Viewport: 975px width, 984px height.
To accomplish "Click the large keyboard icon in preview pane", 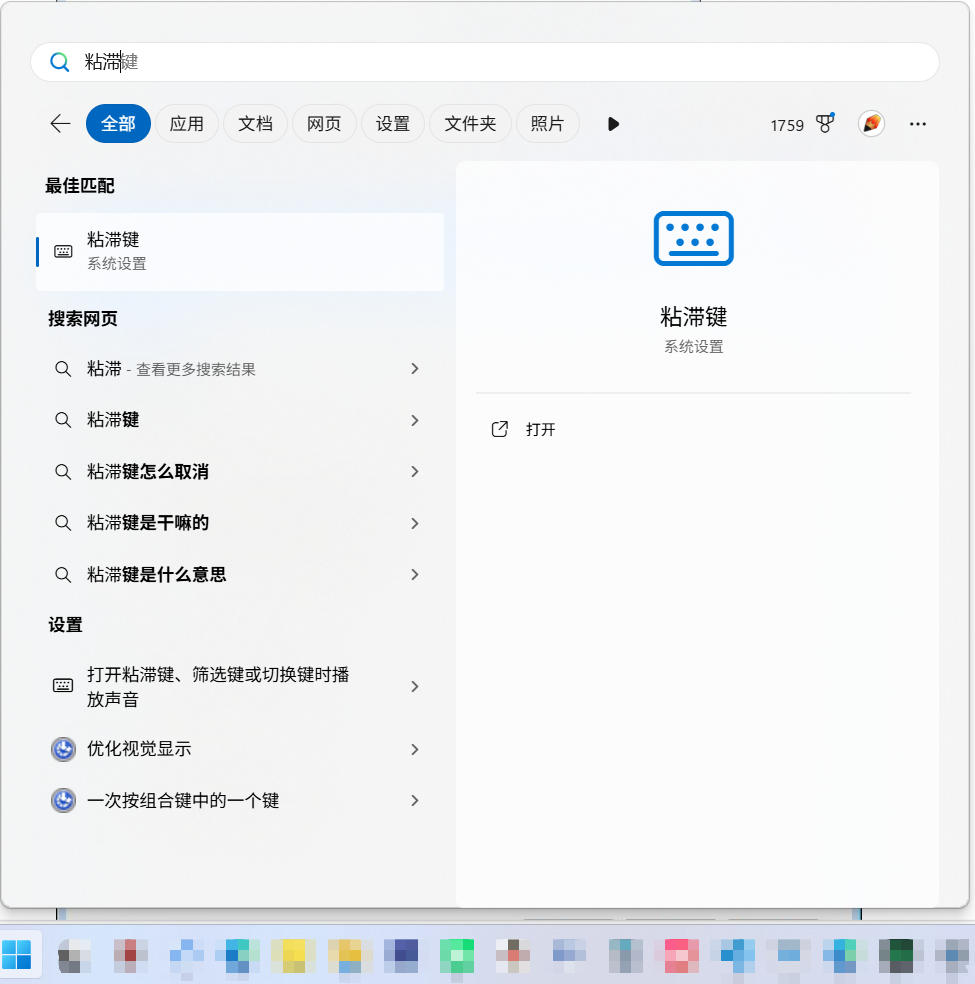I will [x=693, y=238].
